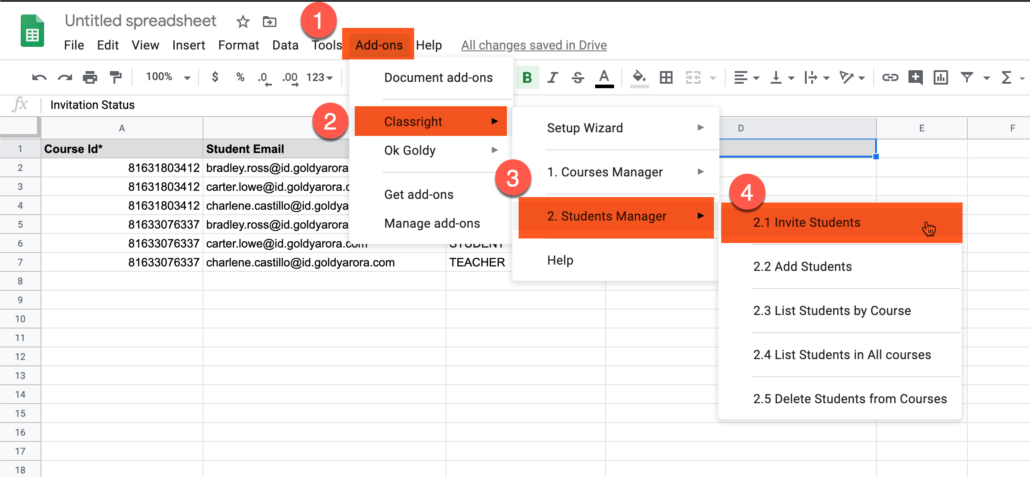The image size is (1030, 477).
Task: Click the move to folder icon
Action: [x=269, y=22]
